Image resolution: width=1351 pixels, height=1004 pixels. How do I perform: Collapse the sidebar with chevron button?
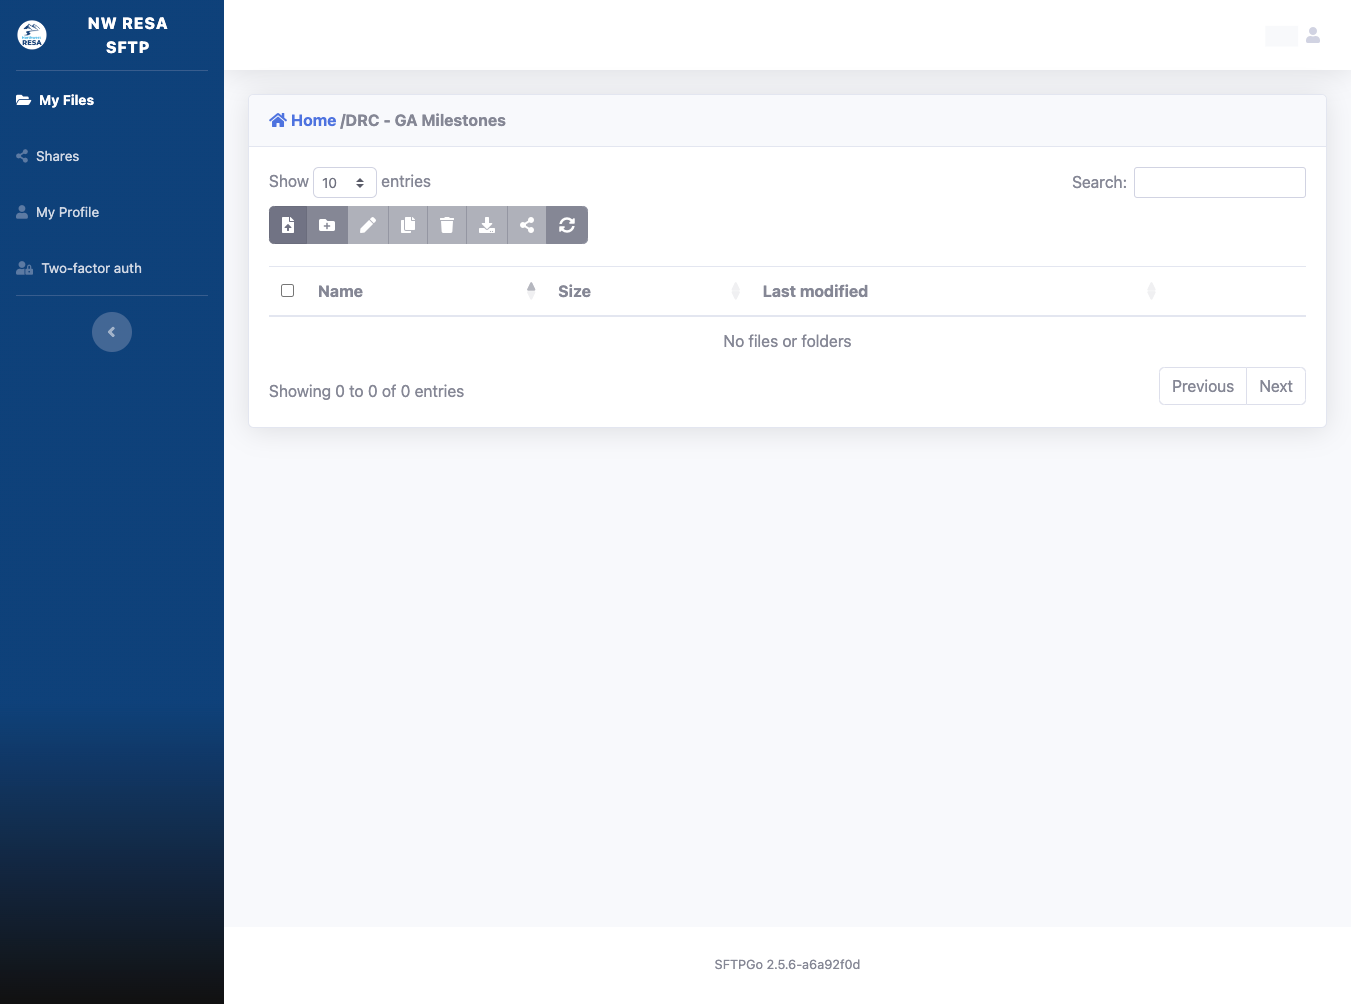tap(112, 332)
